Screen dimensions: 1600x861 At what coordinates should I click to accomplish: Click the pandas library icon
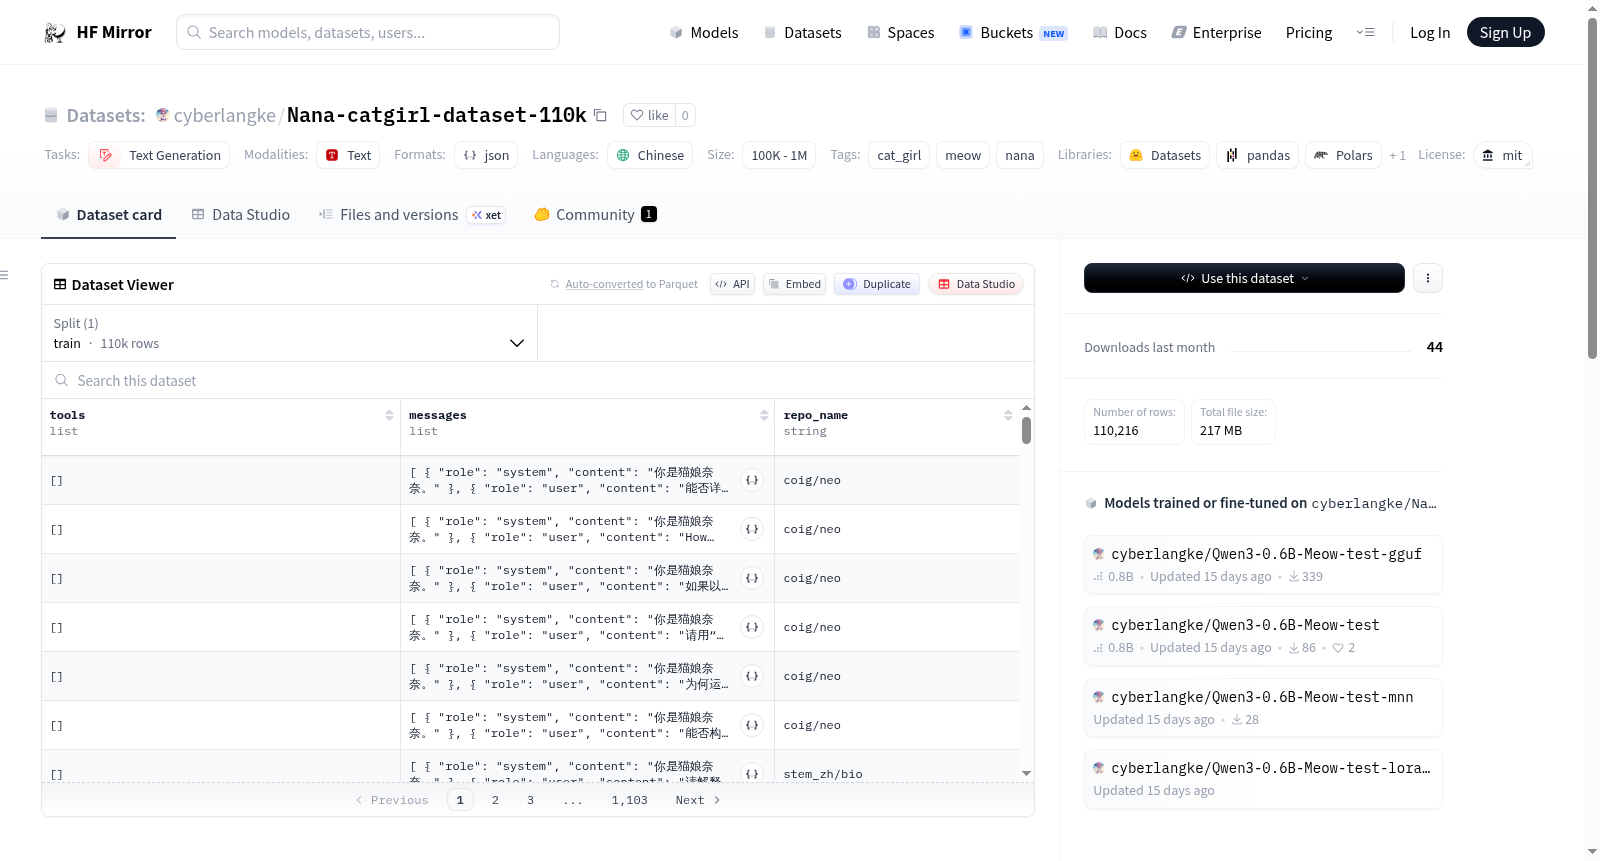tap(1232, 155)
